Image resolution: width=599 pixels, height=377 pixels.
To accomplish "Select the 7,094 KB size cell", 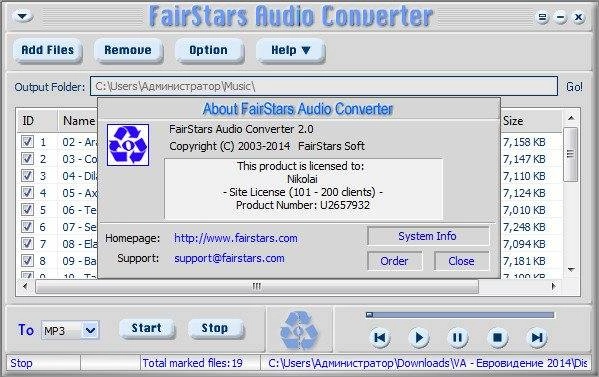I will (524, 244).
